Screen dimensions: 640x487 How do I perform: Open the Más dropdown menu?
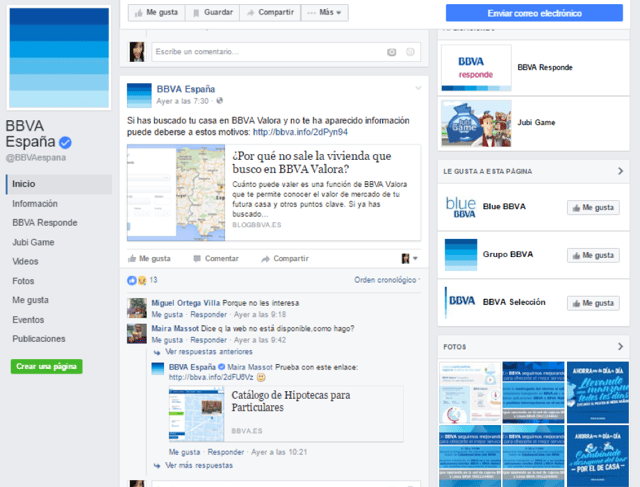pos(324,13)
